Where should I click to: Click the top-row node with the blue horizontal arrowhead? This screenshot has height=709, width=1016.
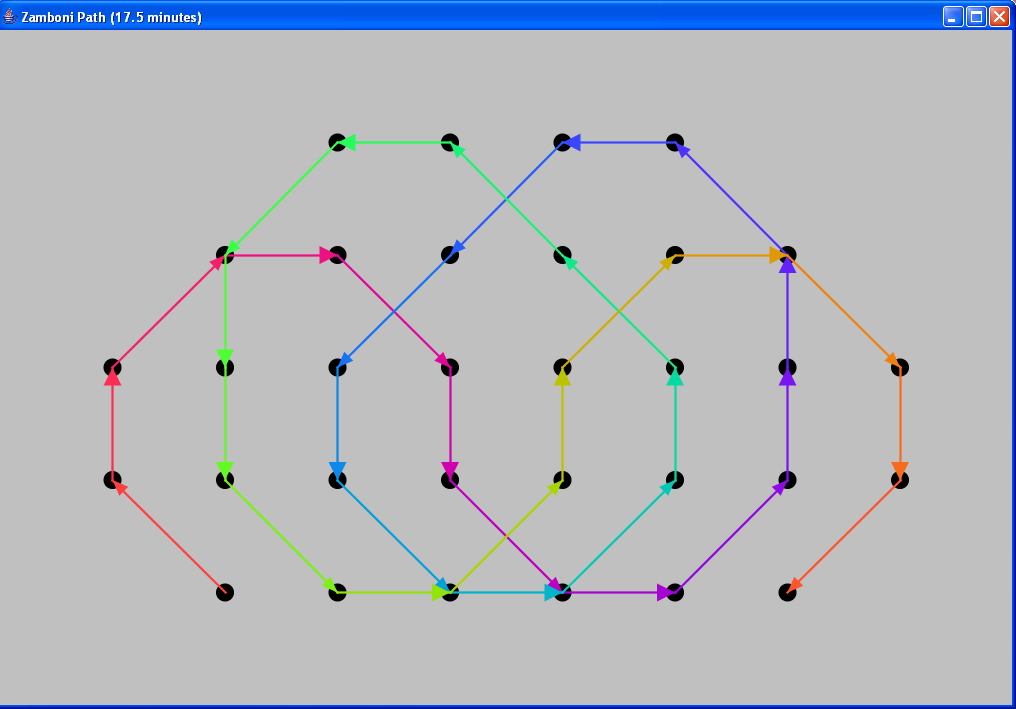pyautogui.click(x=563, y=142)
